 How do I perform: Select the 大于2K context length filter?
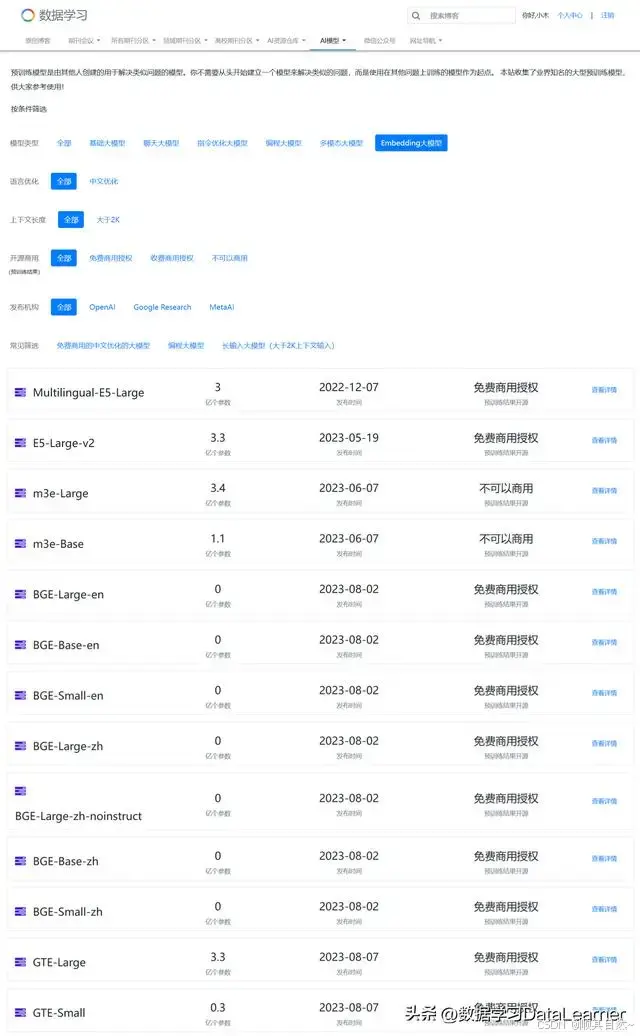point(109,219)
